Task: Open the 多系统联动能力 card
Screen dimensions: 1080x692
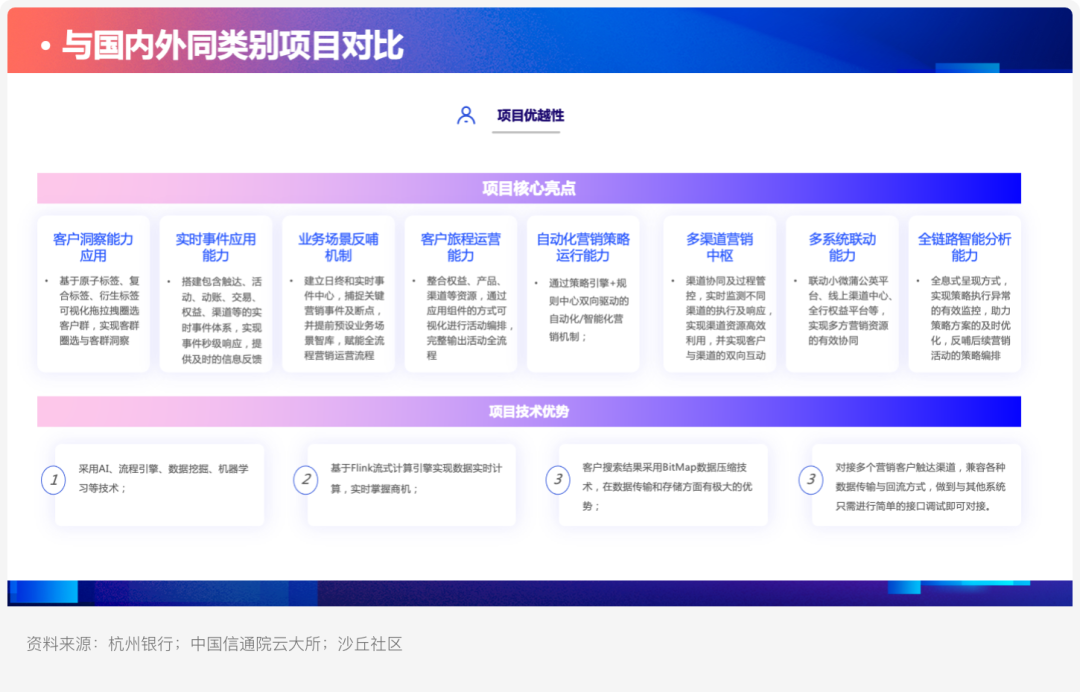Action: [842, 294]
